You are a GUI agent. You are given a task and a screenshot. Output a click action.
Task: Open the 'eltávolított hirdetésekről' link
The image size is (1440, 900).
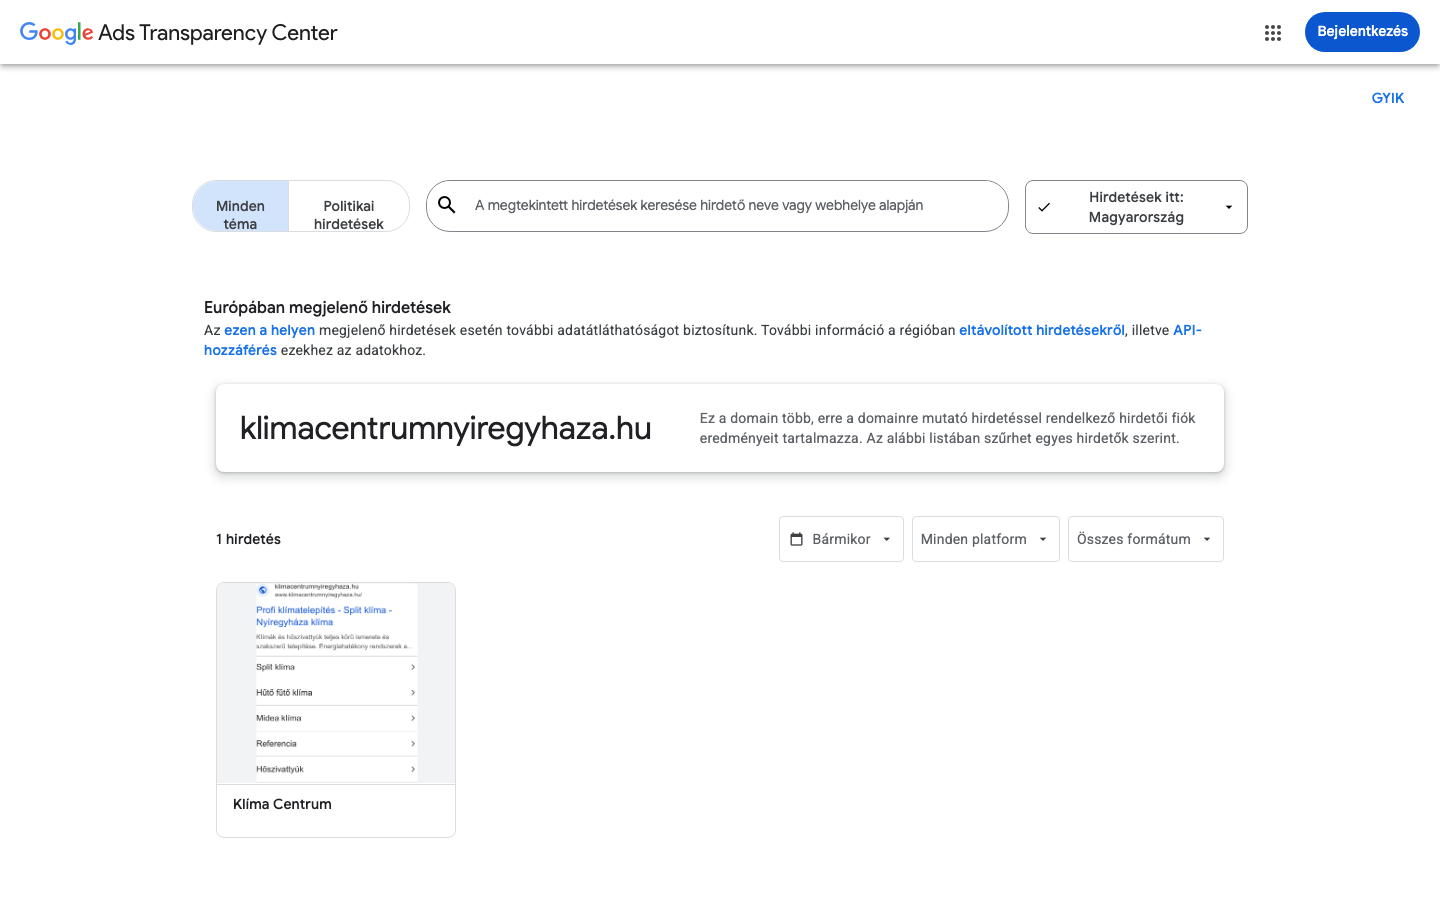point(1042,330)
